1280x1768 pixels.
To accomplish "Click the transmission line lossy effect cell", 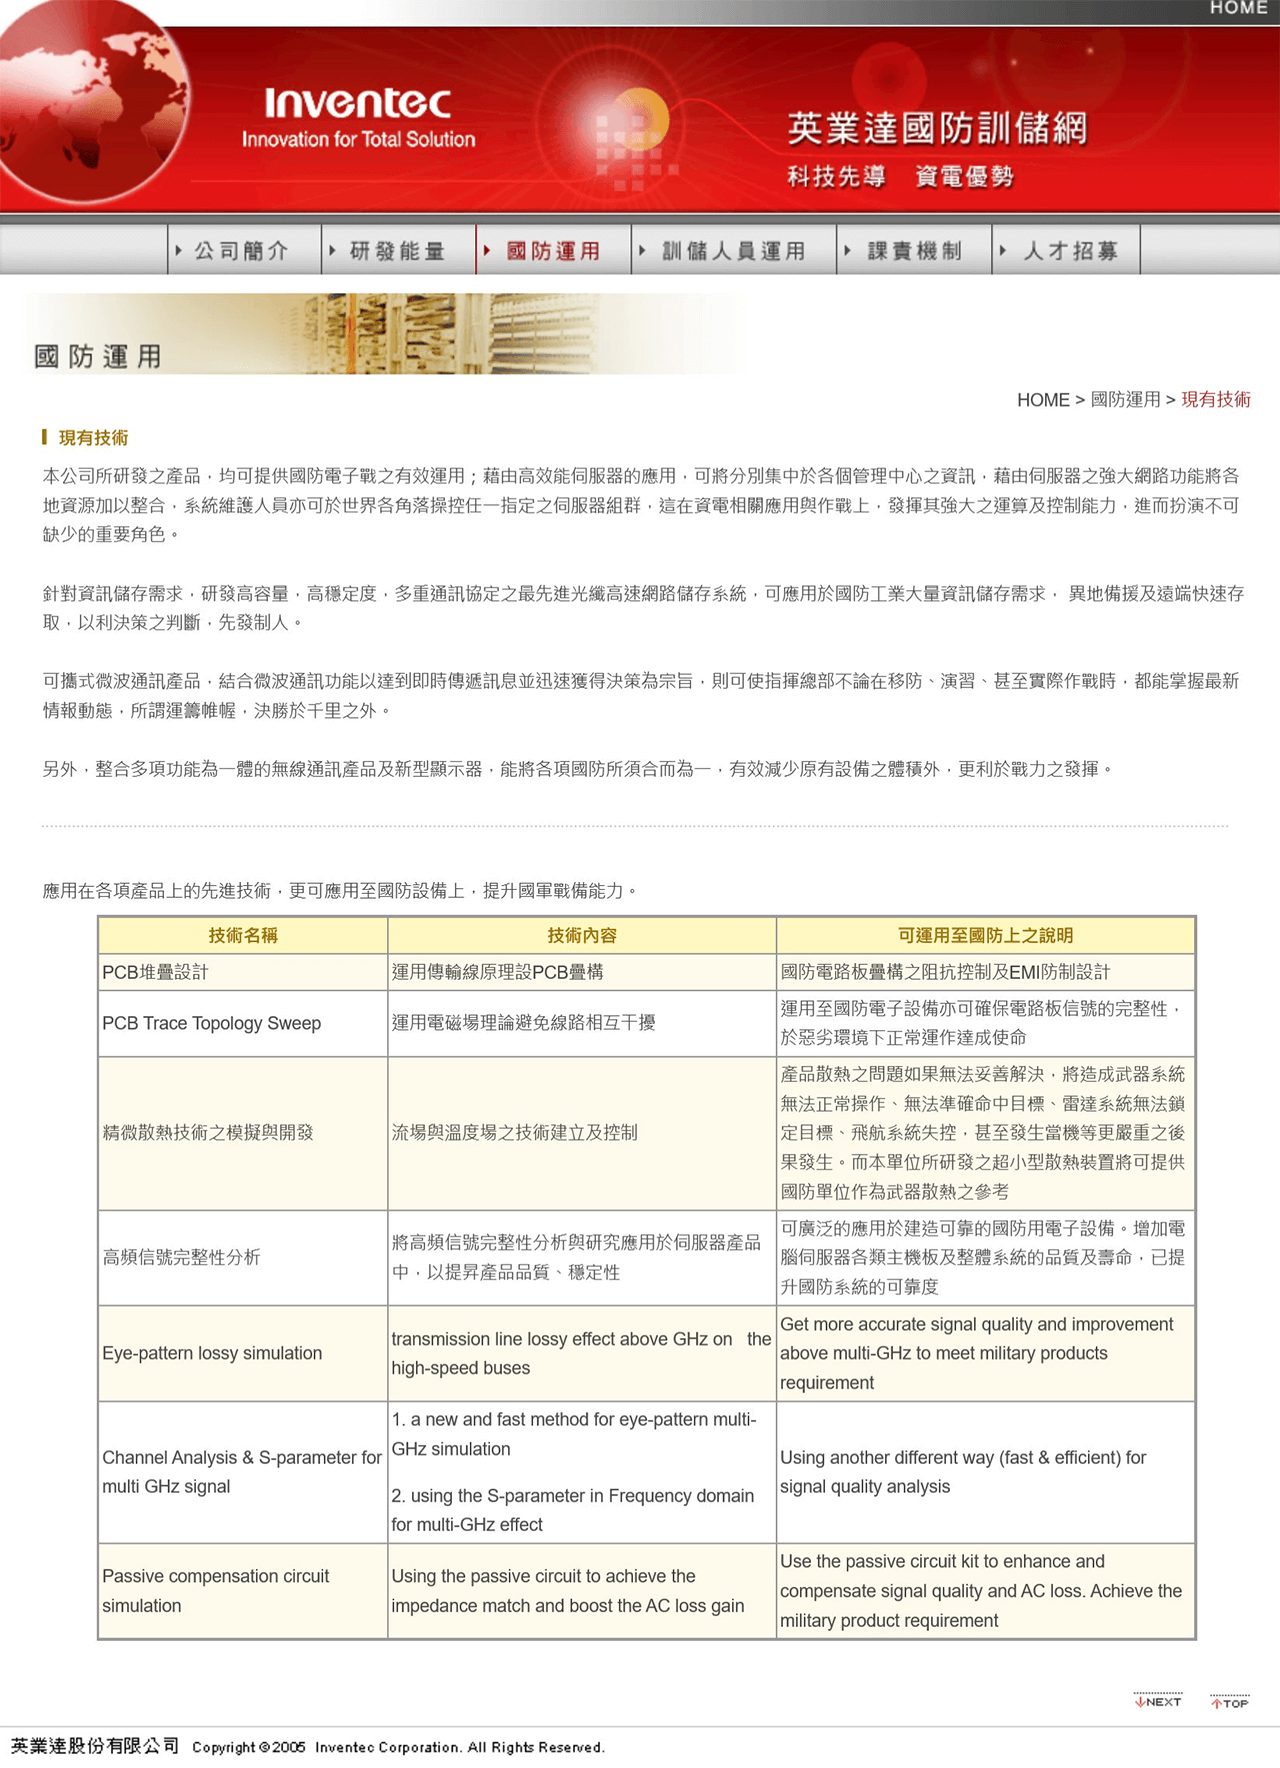I will (582, 1353).
